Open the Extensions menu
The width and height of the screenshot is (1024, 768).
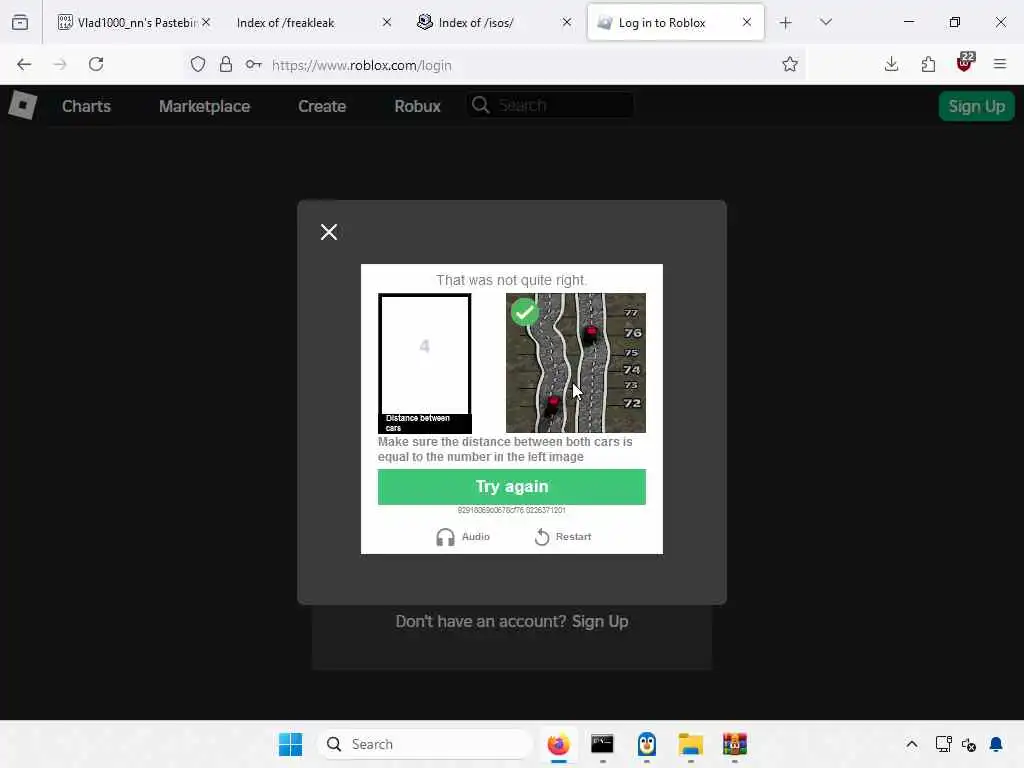point(928,64)
